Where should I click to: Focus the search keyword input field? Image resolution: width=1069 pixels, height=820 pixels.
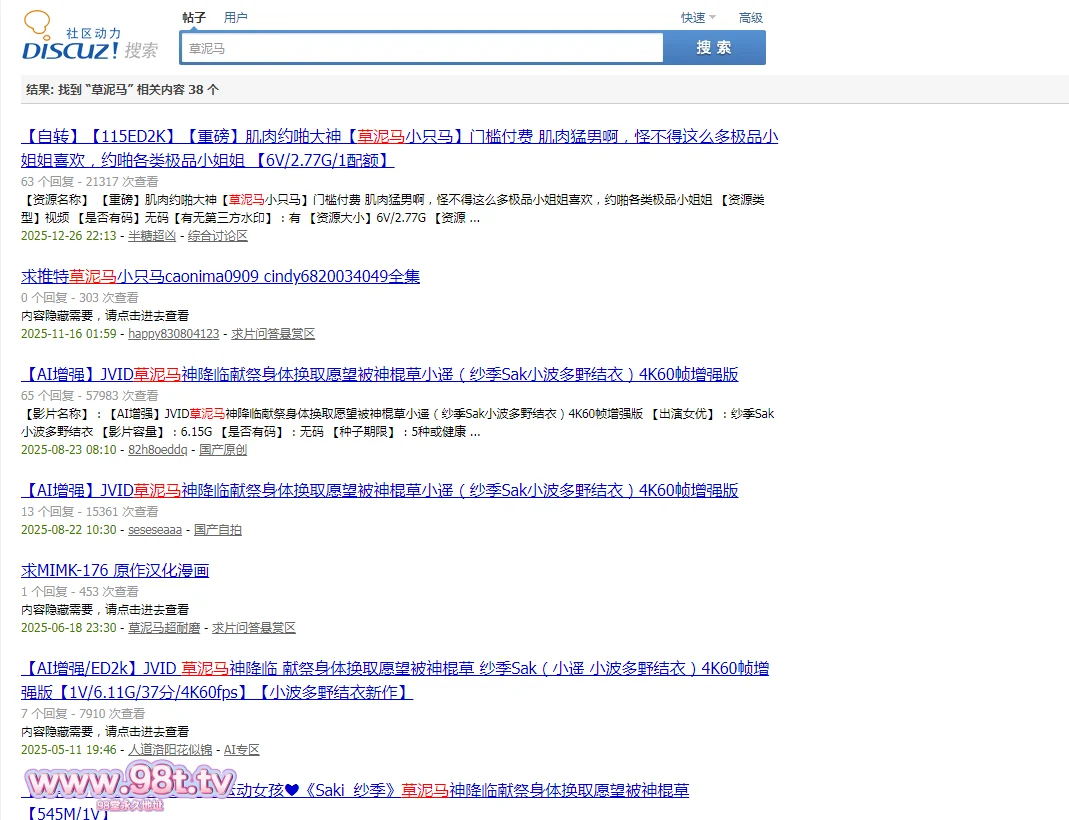click(x=421, y=48)
